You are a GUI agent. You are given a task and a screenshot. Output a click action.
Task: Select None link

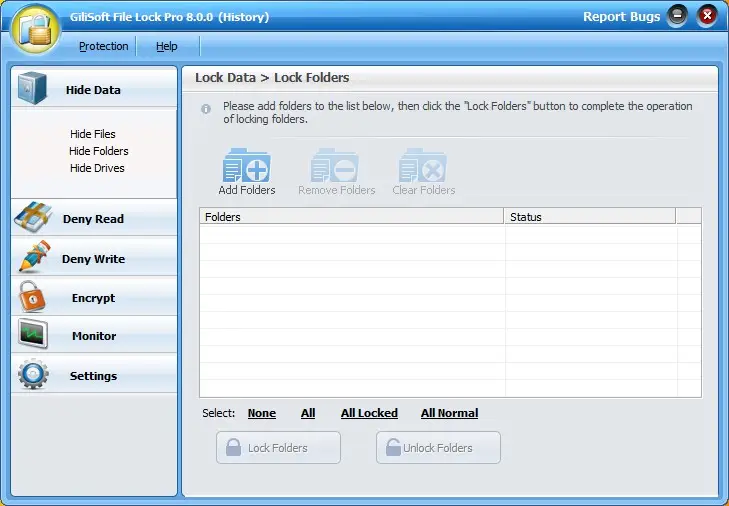[262, 413]
